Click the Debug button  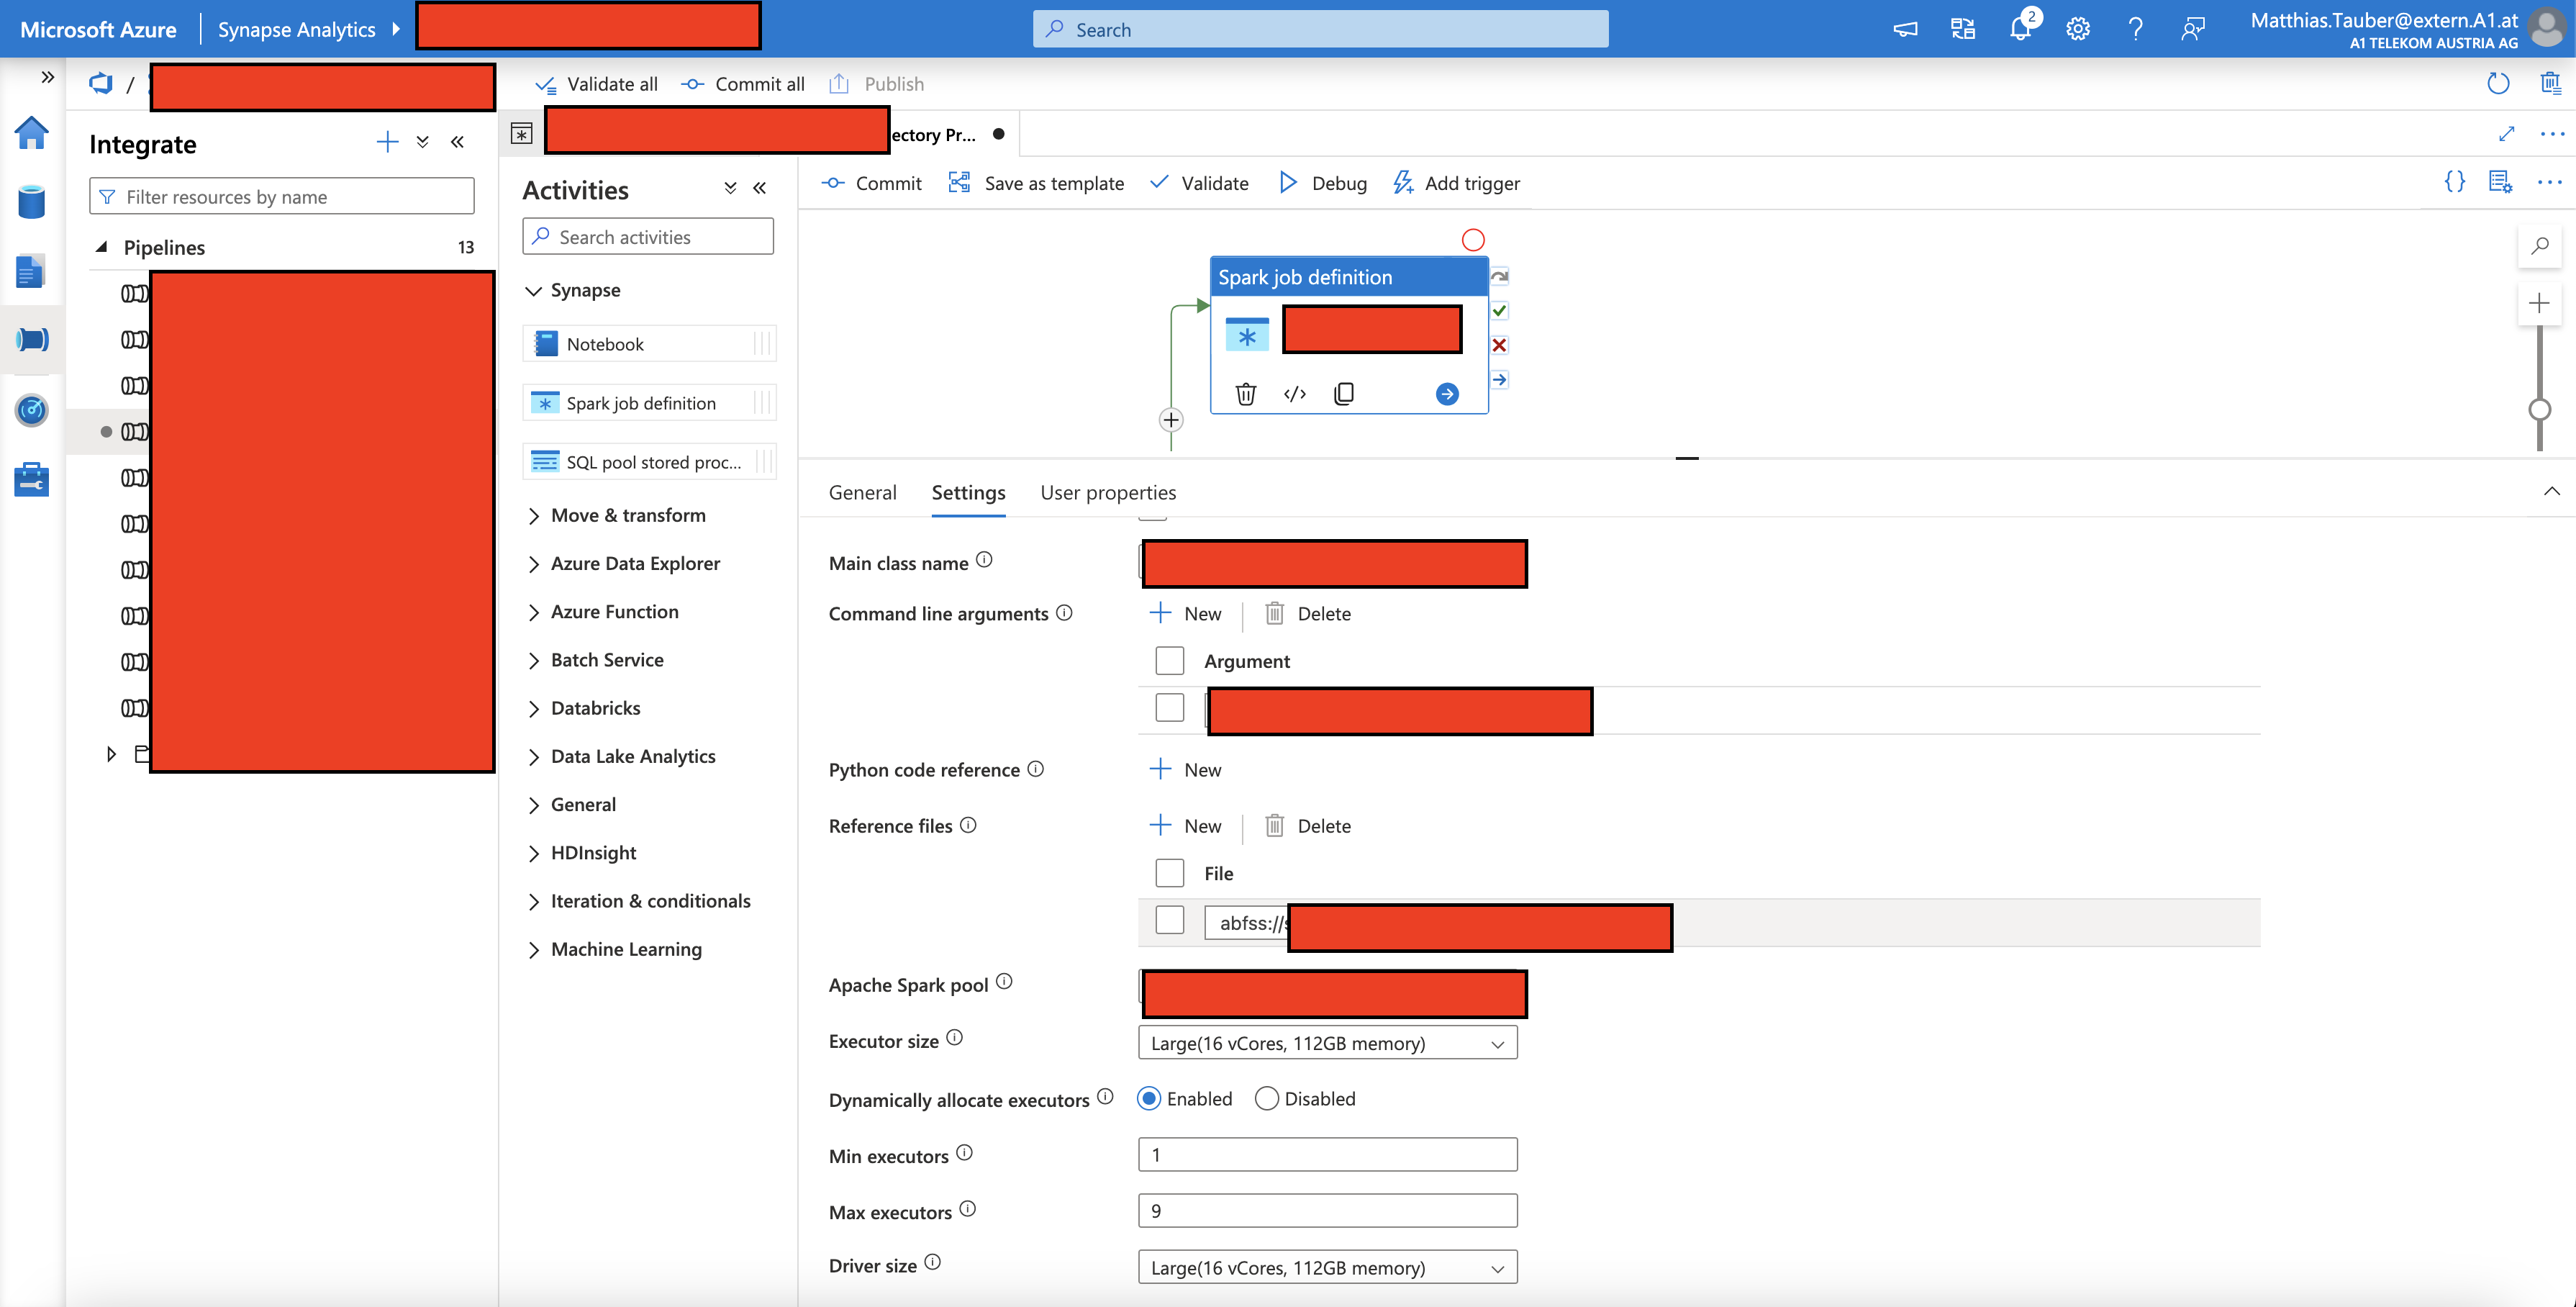tap(1323, 183)
